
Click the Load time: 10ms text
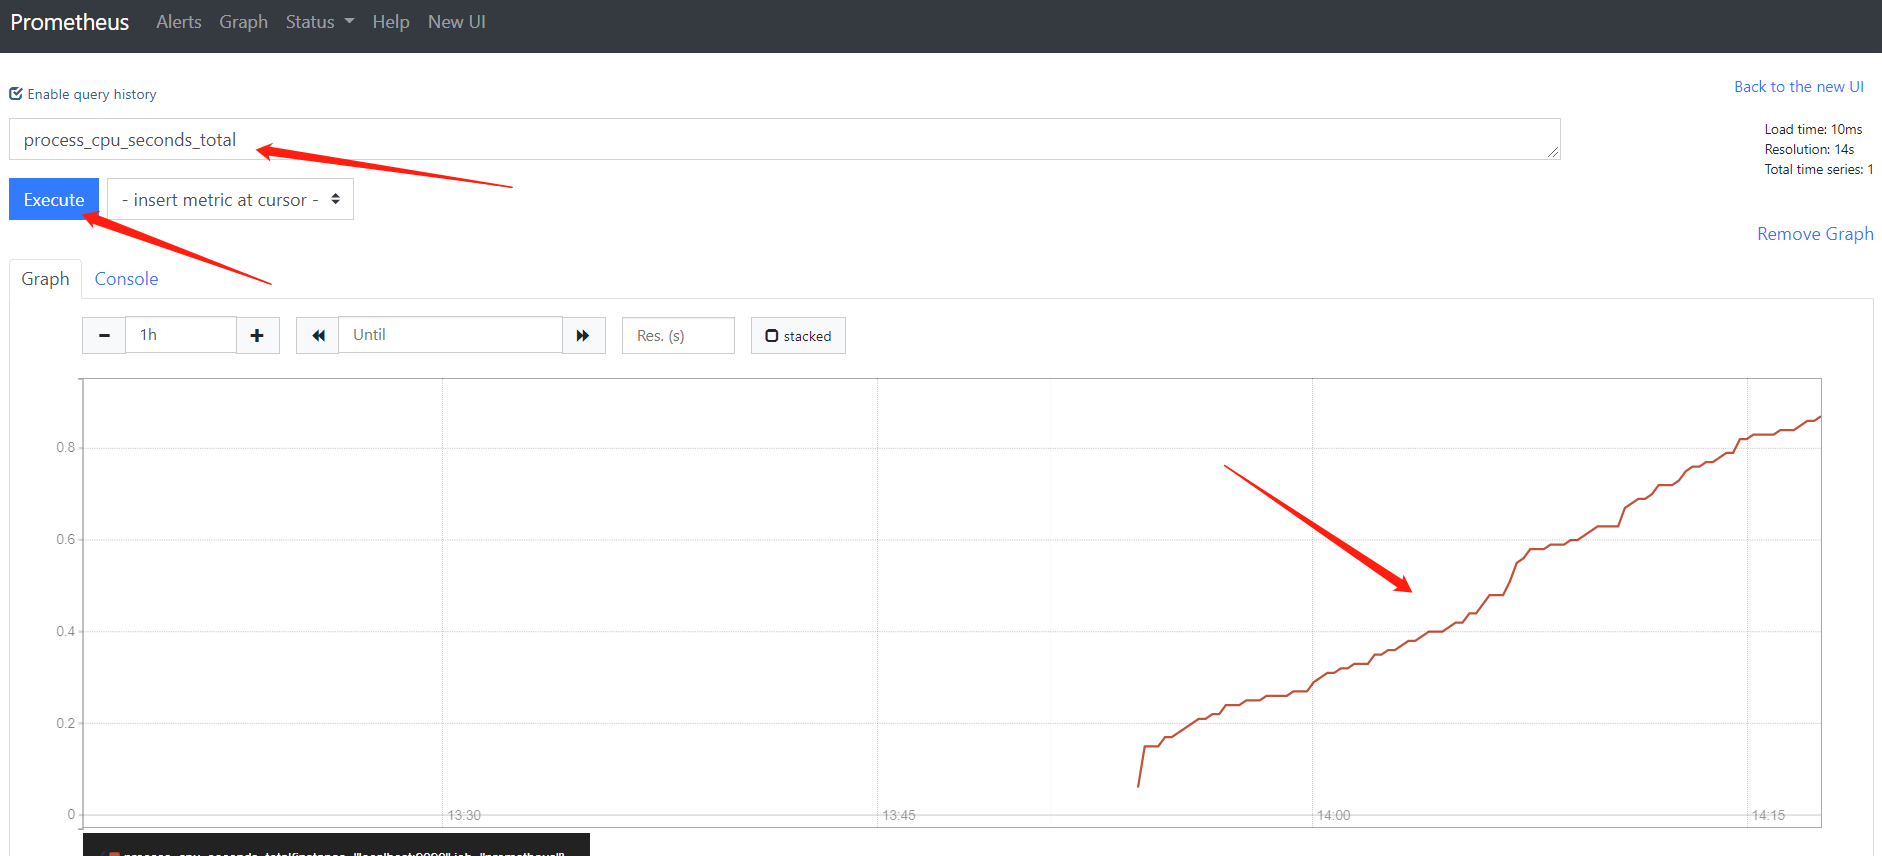pos(1813,129)
